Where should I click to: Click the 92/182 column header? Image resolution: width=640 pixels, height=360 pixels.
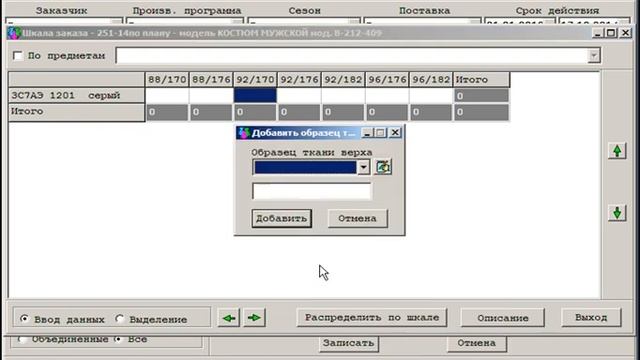[x=343, y=80]
